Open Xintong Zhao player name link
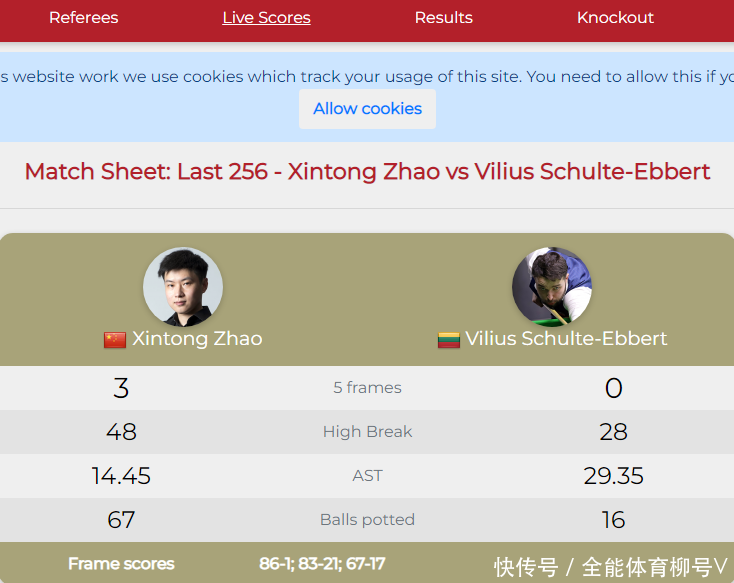734x583 pixels. (197, 339)
